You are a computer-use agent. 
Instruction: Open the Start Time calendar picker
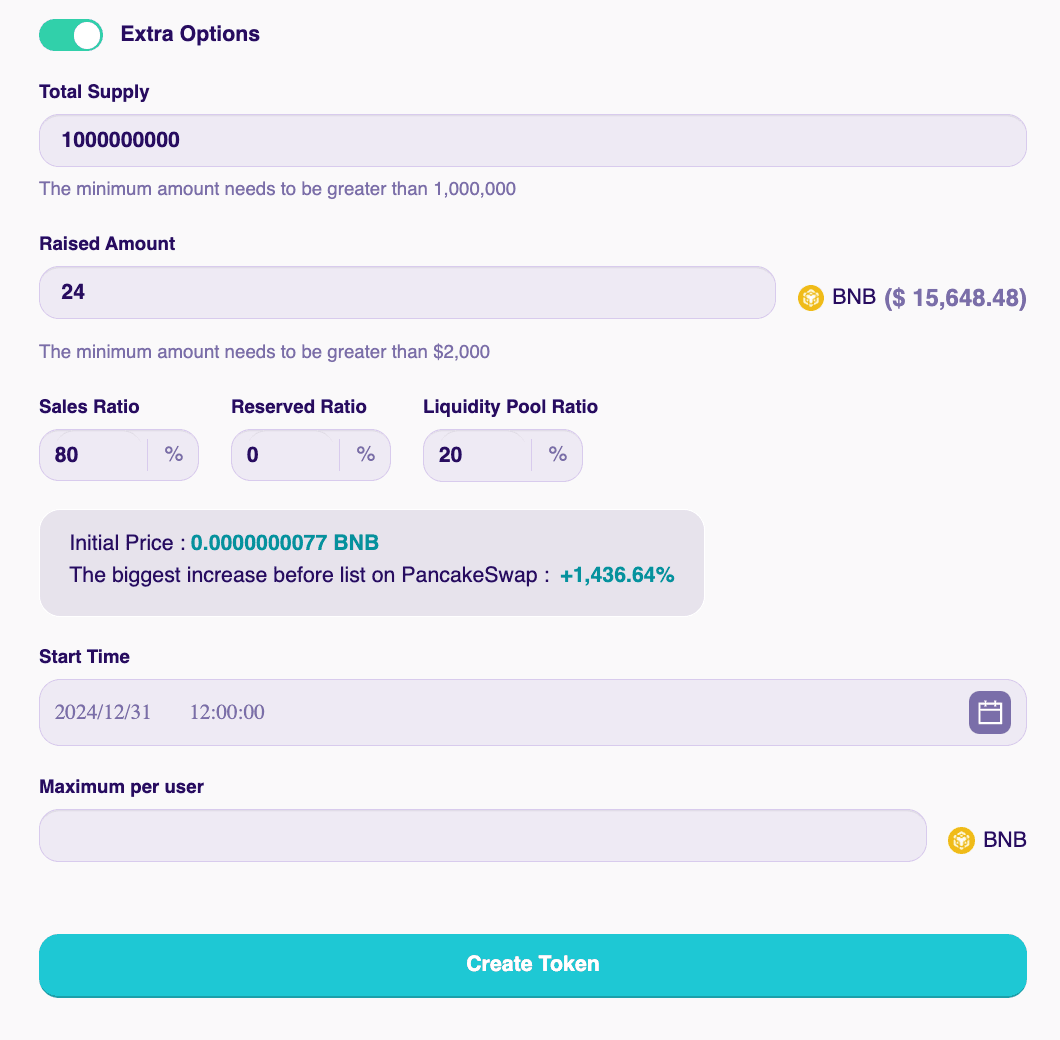tap(989, 712)
